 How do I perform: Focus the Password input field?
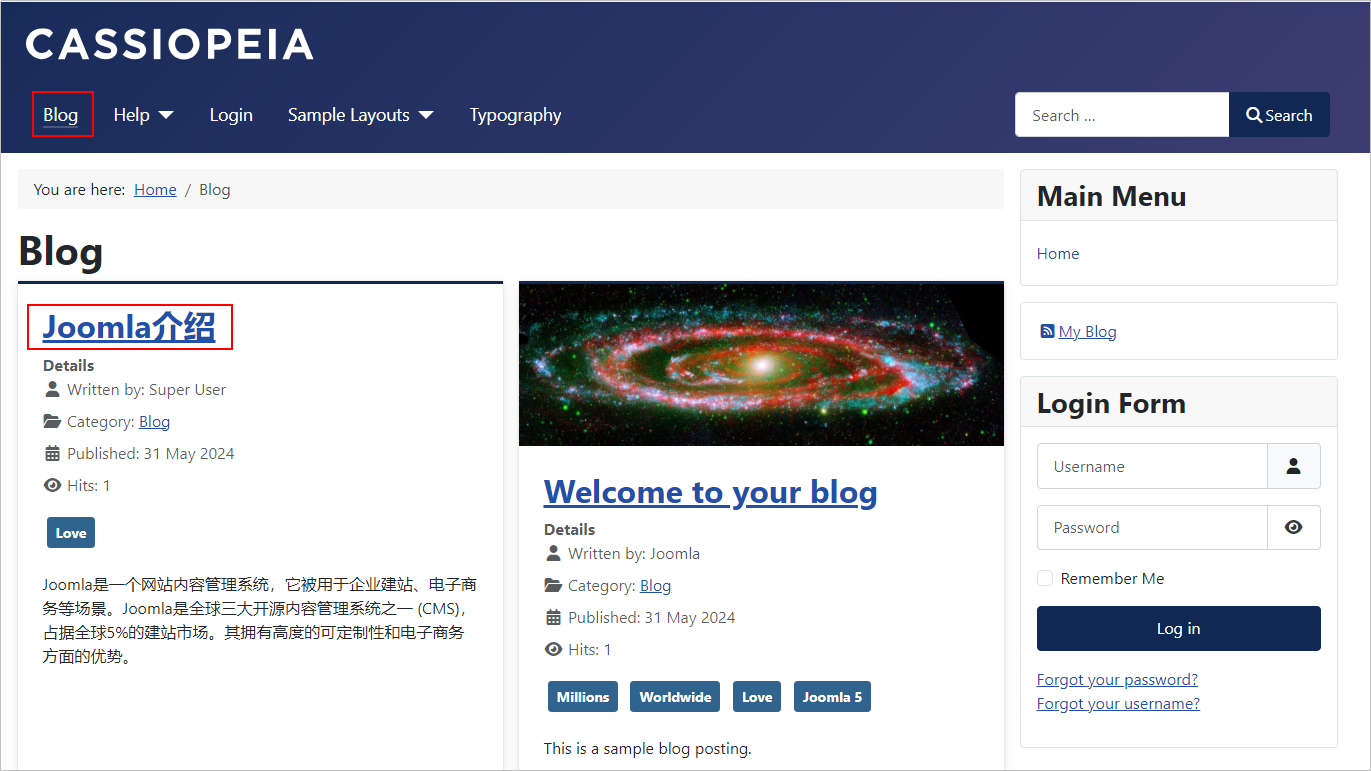[x=1152, y=527]
